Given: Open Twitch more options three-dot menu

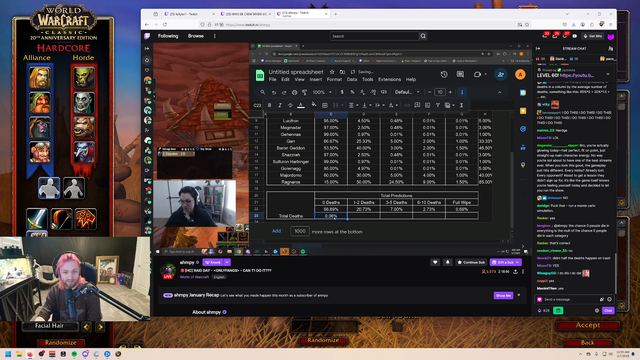Looking at the screenshot, I should [215, 36].
